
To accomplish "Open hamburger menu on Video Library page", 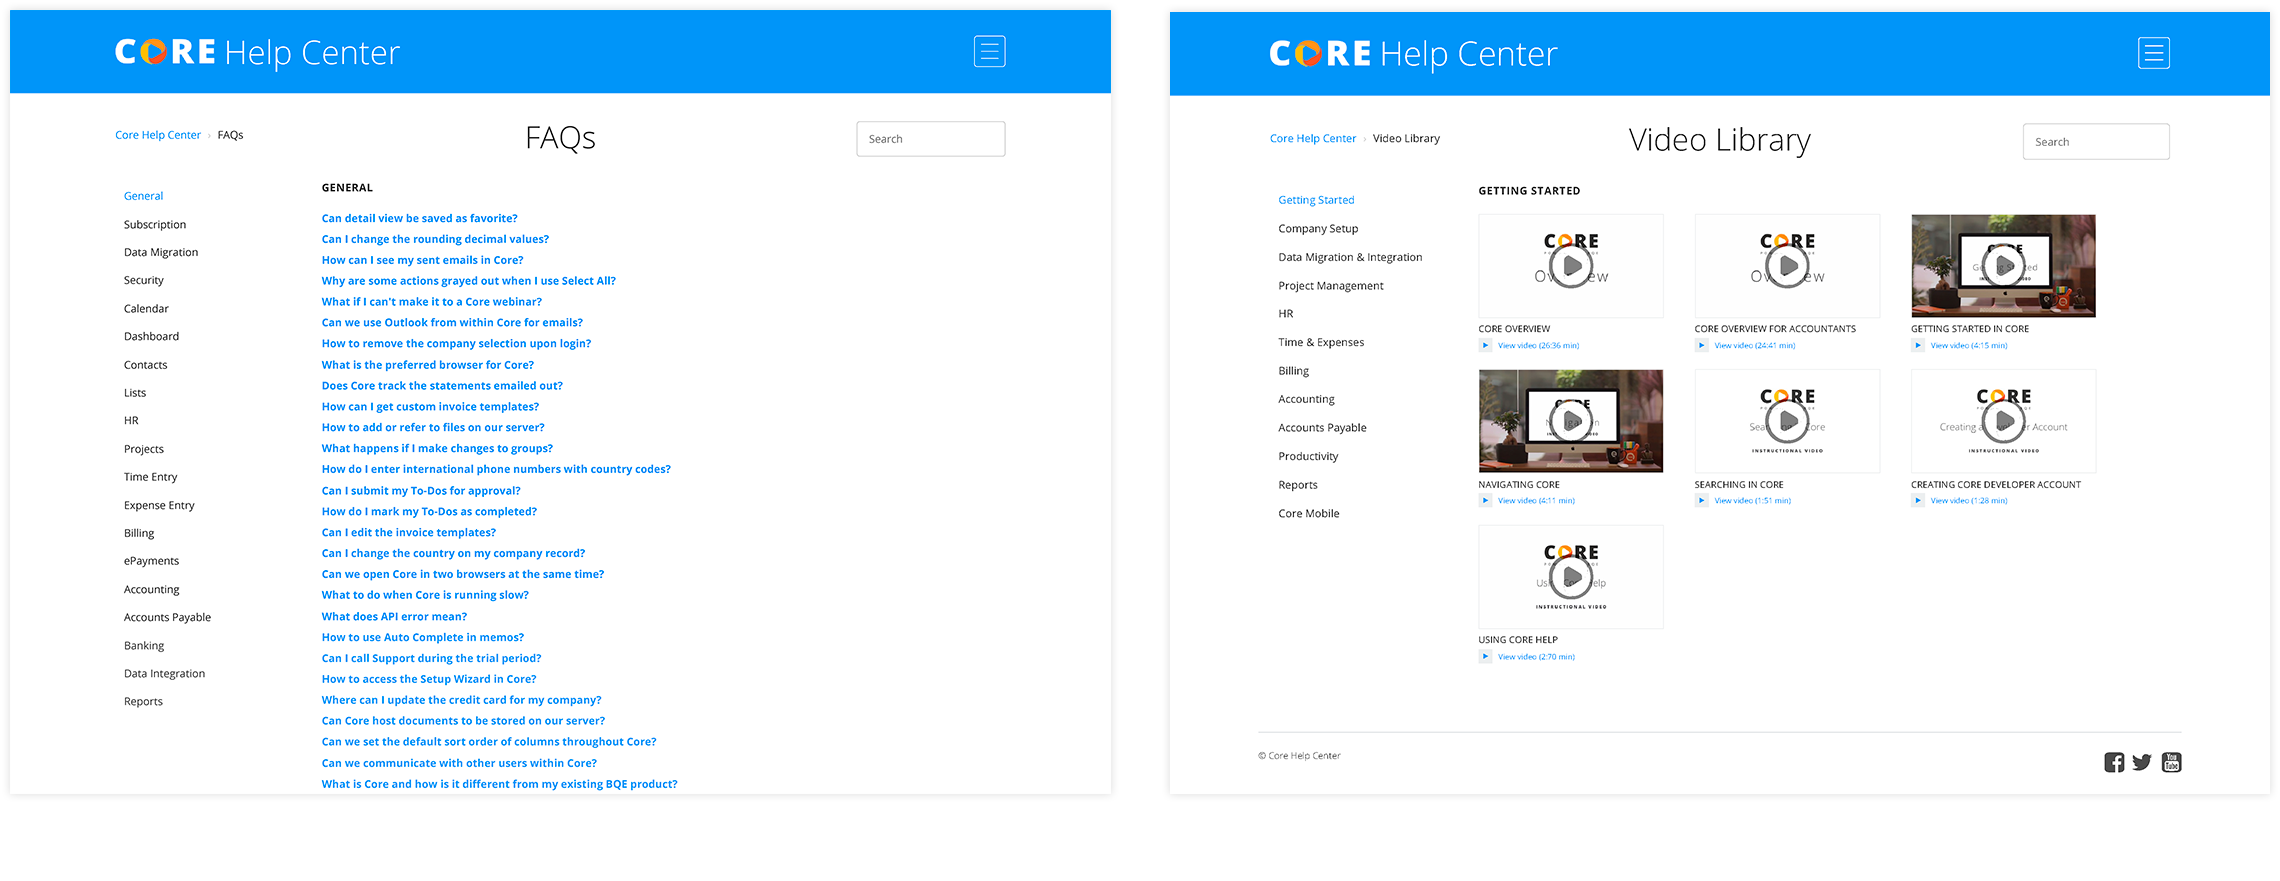I will pos(2153,53).
